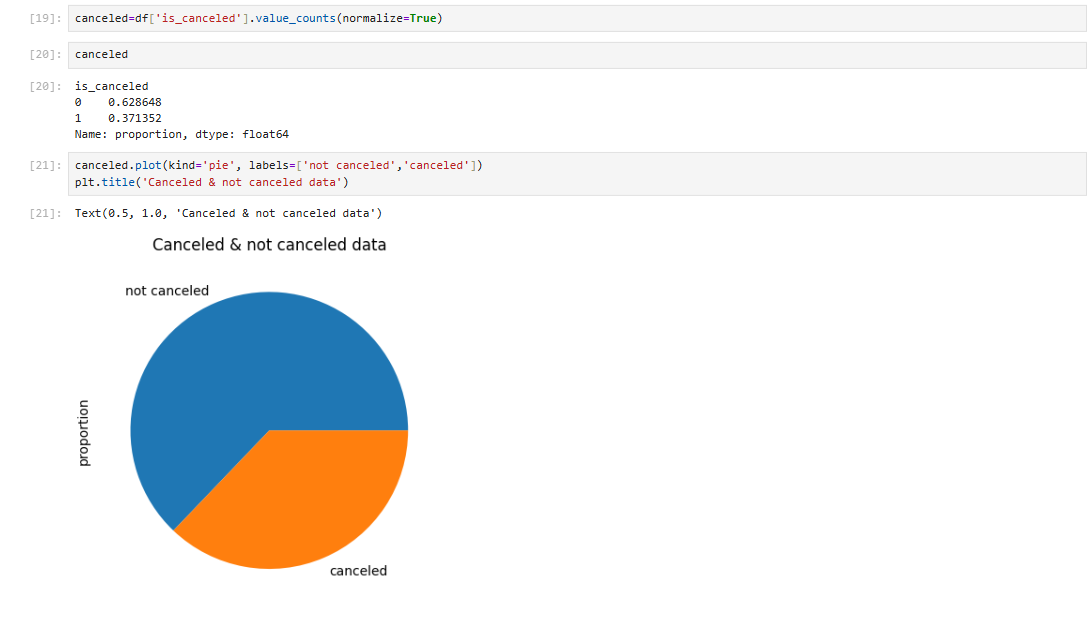Screen dimensions: 1087x621
Task: Click the vertical 'proportion' axis label
Action: point(84,432)
